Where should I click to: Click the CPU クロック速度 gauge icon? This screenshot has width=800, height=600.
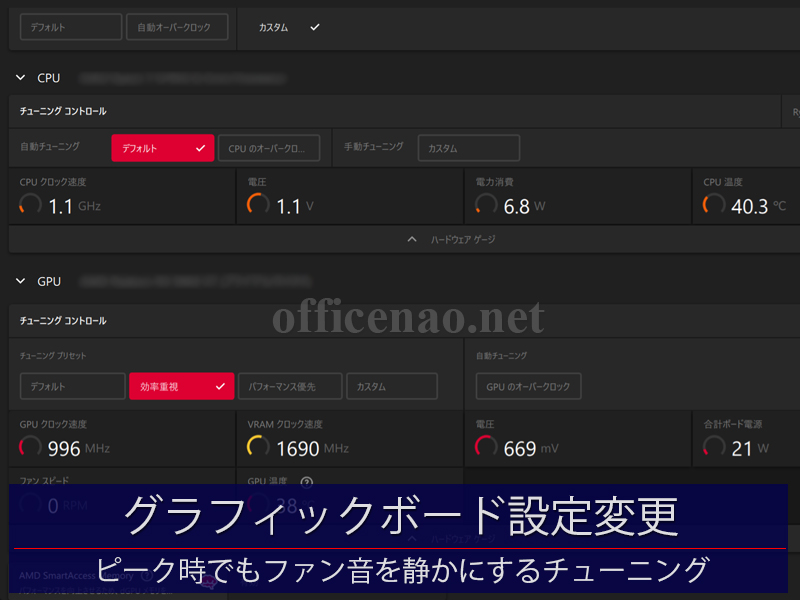click(x=30, y=205)
